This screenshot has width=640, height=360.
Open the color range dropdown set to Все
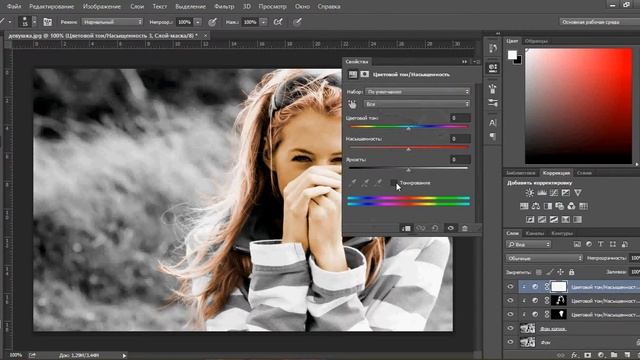click(x=418, y=104)
